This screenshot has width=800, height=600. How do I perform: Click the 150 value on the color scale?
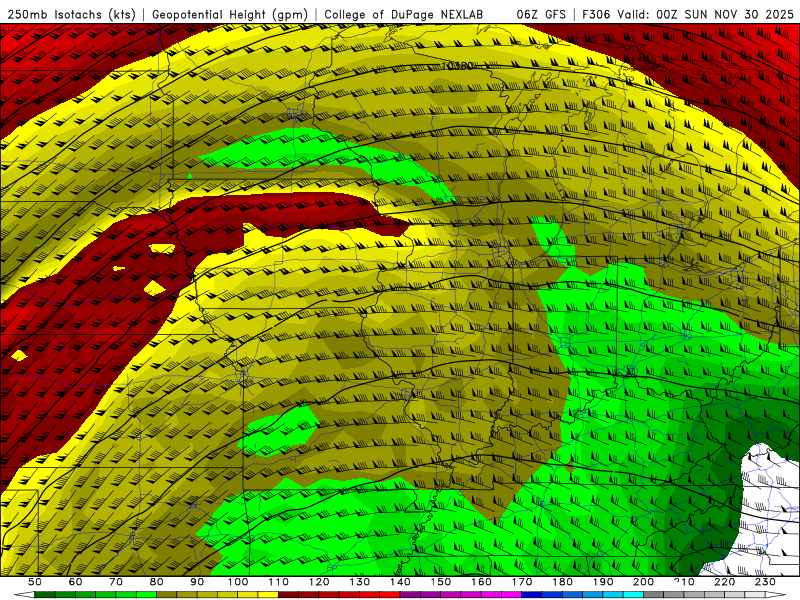441,582
